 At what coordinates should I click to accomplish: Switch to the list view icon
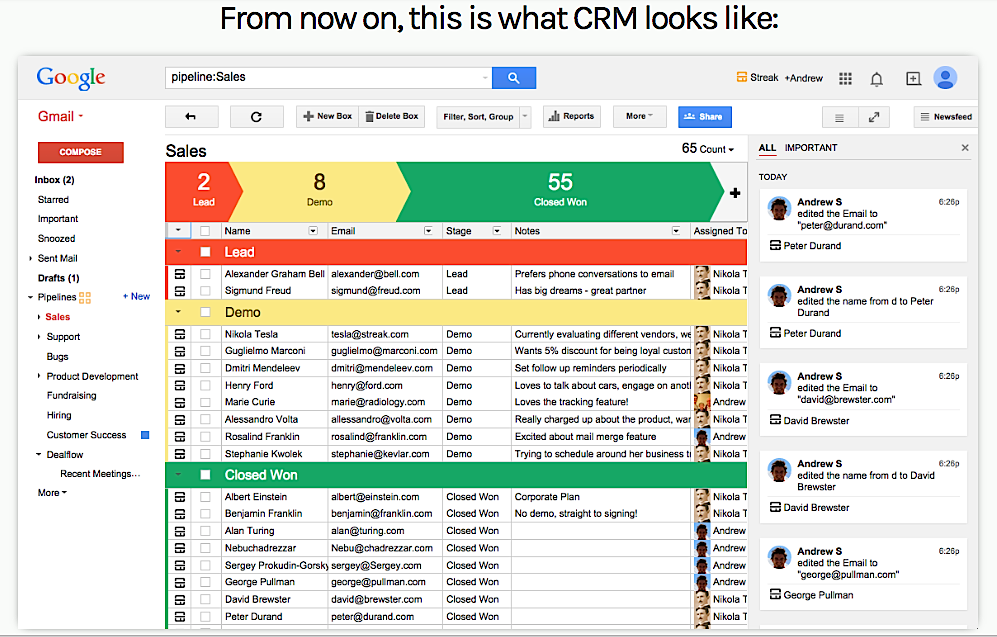pyautogui.click(x=839, y=117)
